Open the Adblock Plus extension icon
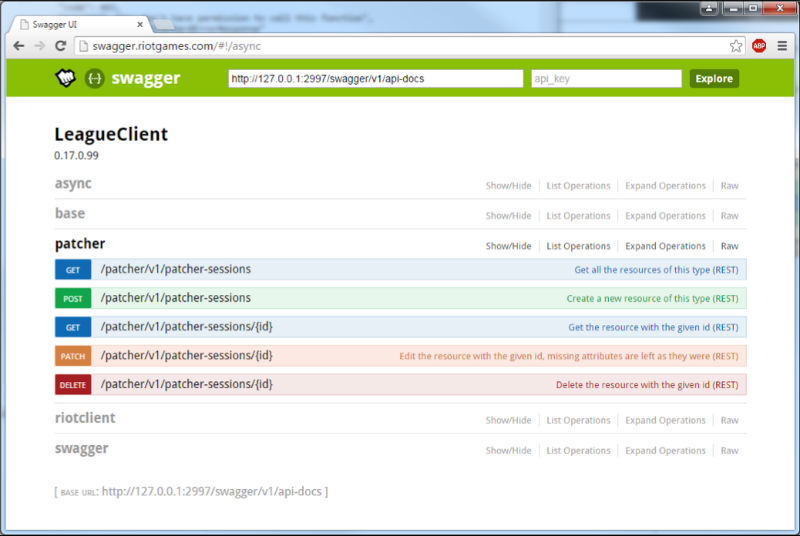The height and width of the screenshot is (536, 800). pos(759,46)
